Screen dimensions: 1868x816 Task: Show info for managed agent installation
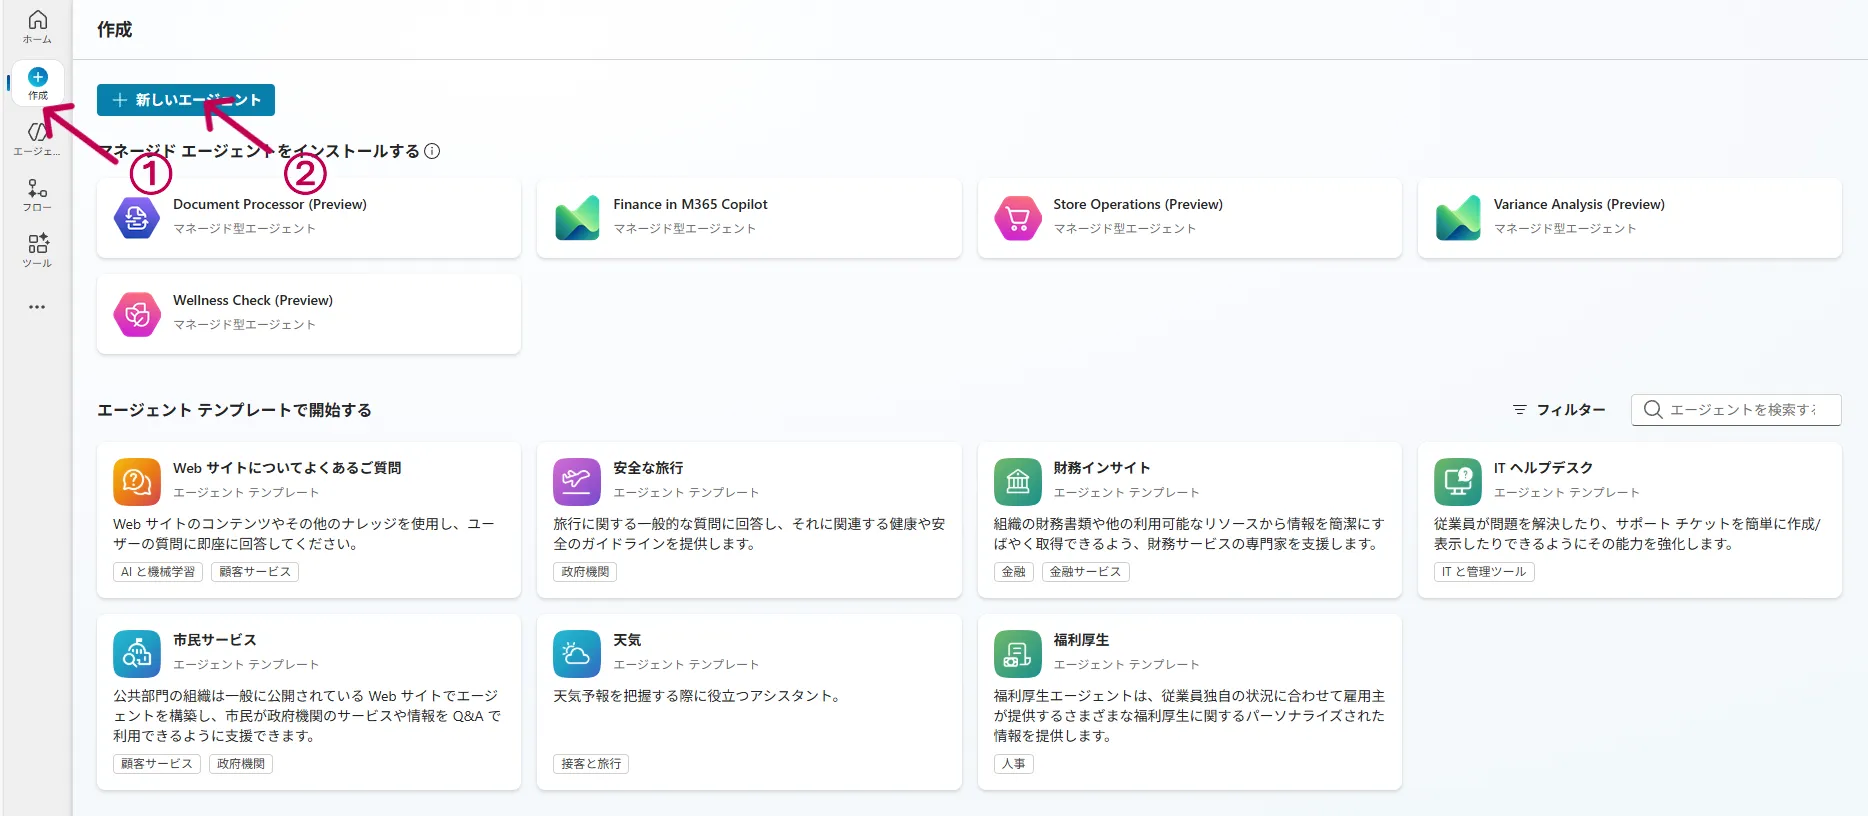click(x=432, y=151)
